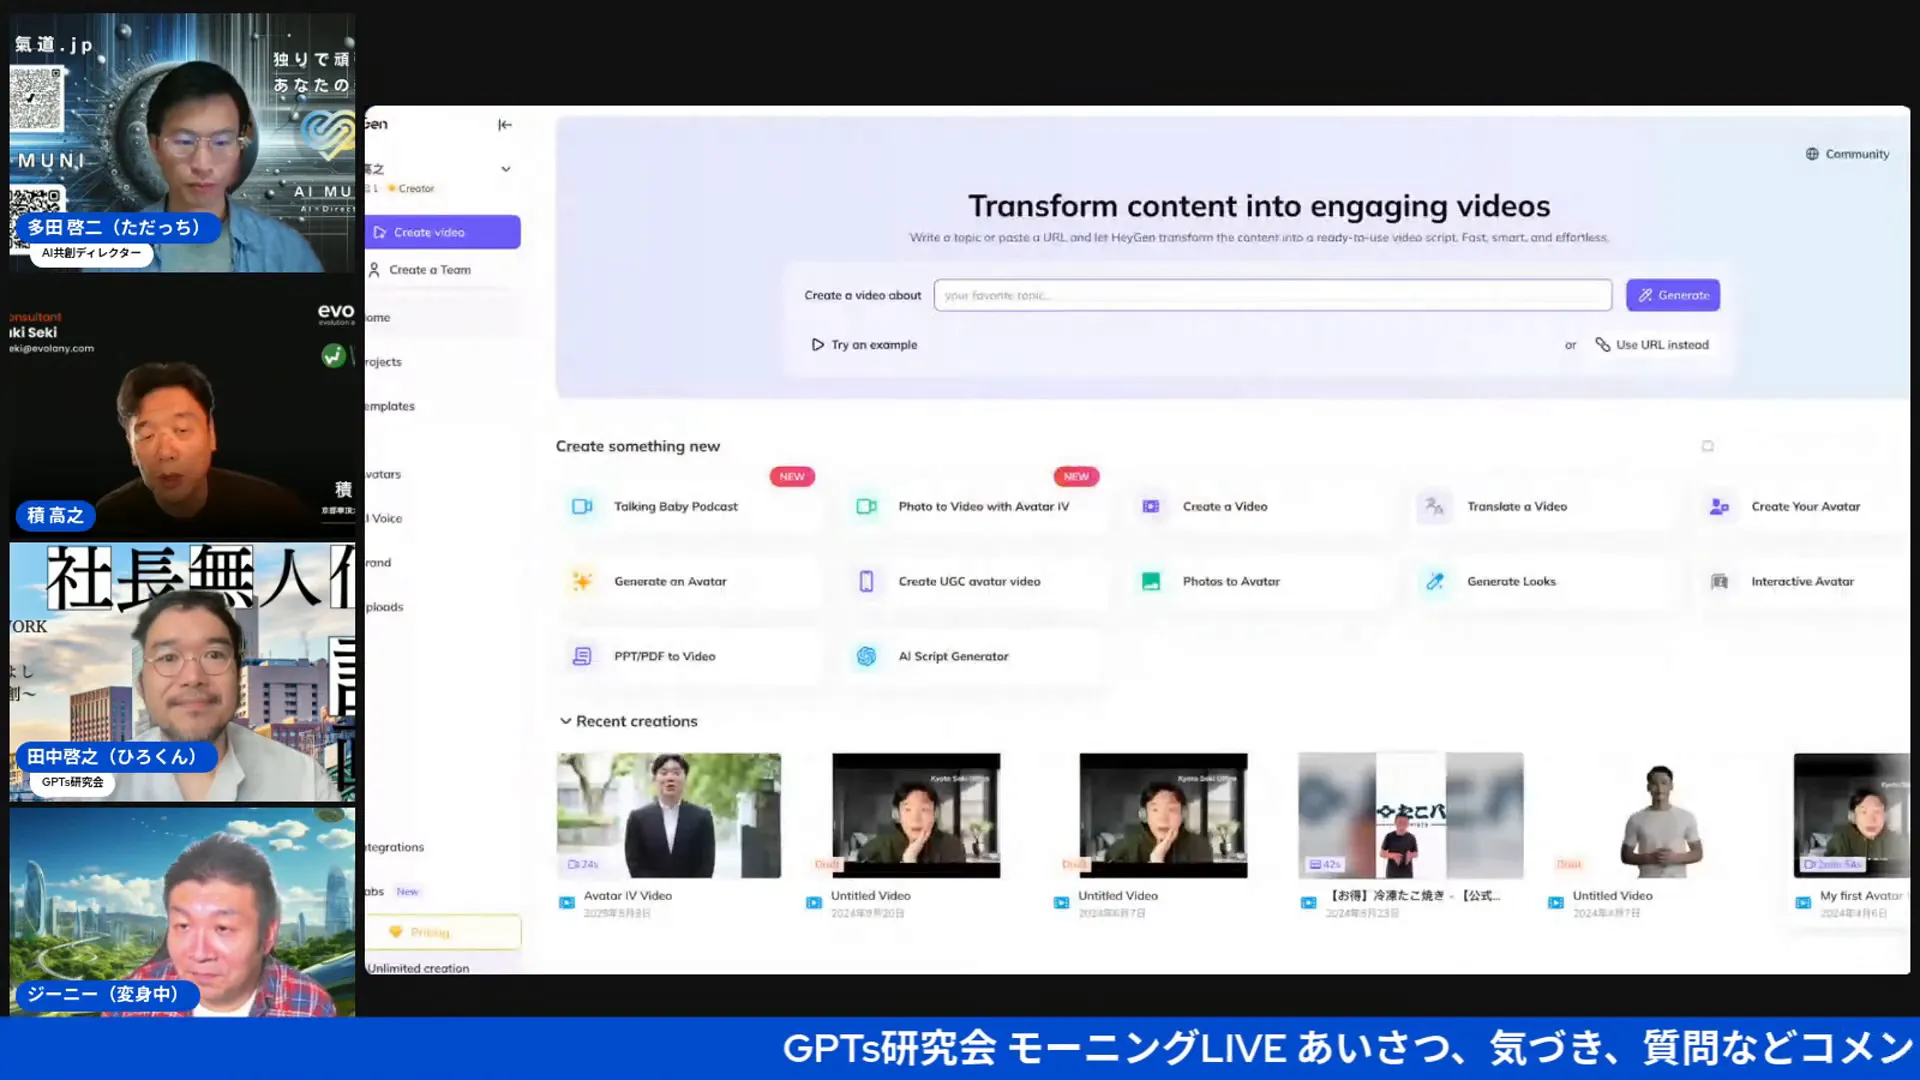1920x1080 pixels.
Task: Click the Generate button
Action: click(x=1672, y=295)
